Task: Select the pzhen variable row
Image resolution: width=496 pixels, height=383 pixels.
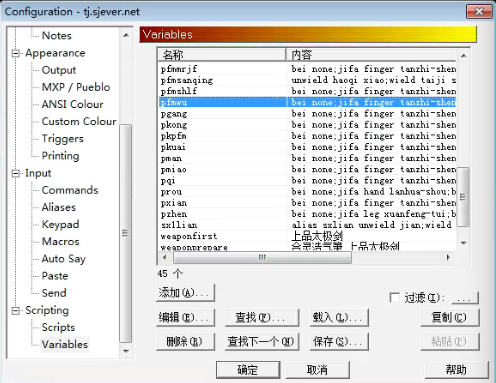Action: 307,214
